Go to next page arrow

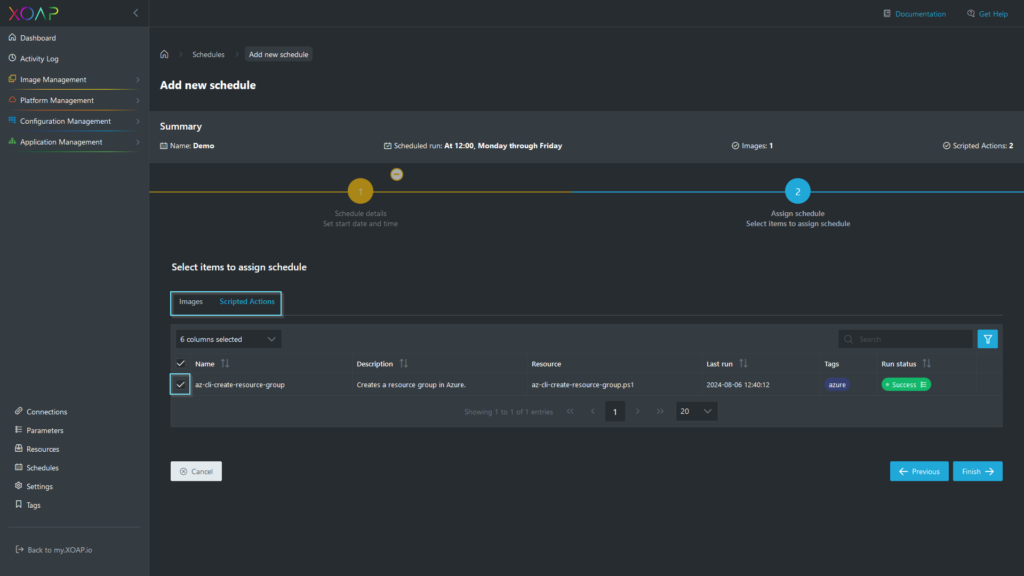tap(638, 411)
